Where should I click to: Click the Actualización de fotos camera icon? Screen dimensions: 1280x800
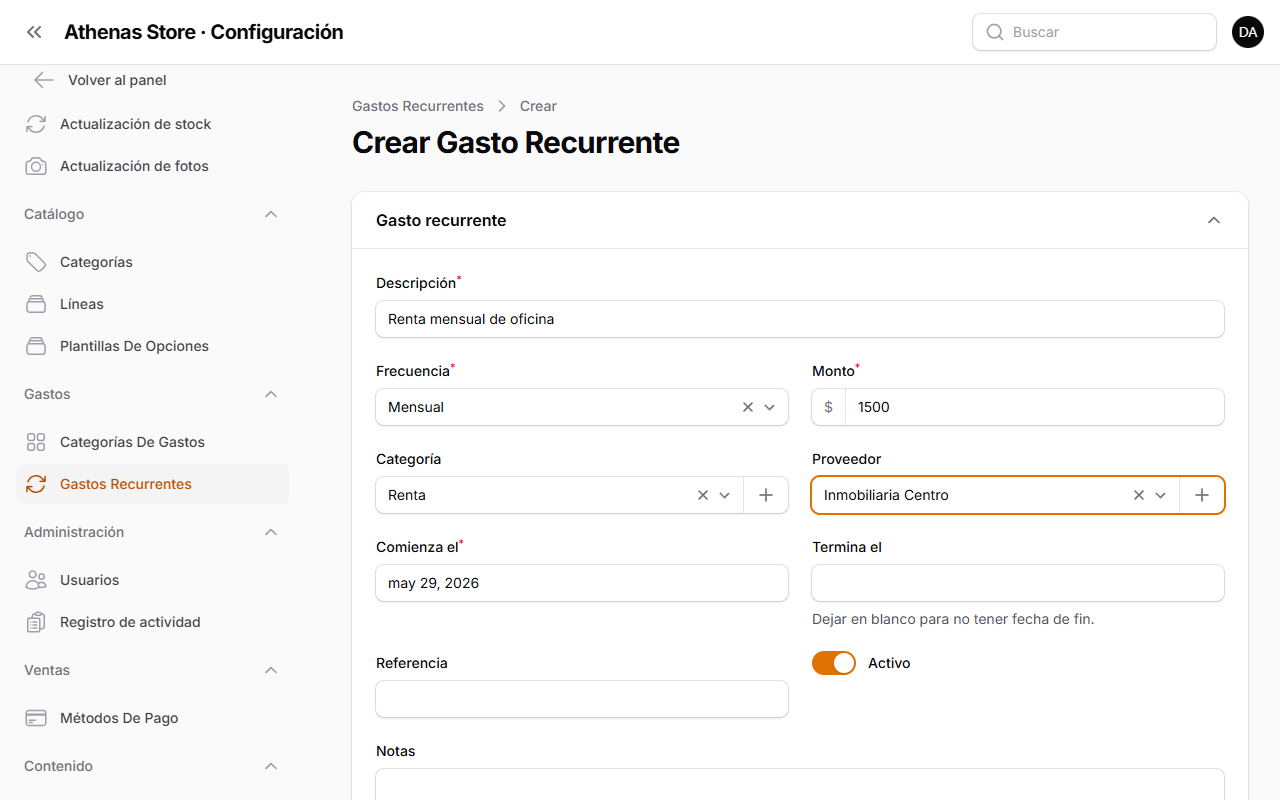(36, 166)
